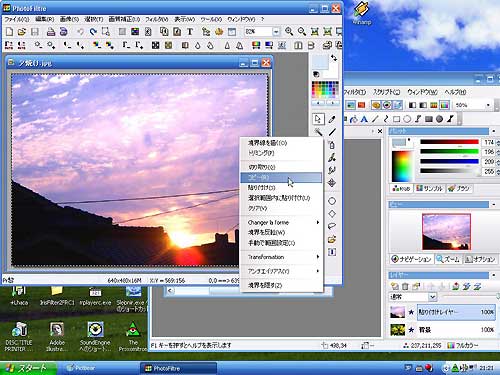
Task: Open the スクリプト menu in Pictbear
Action: pos(386,92)
